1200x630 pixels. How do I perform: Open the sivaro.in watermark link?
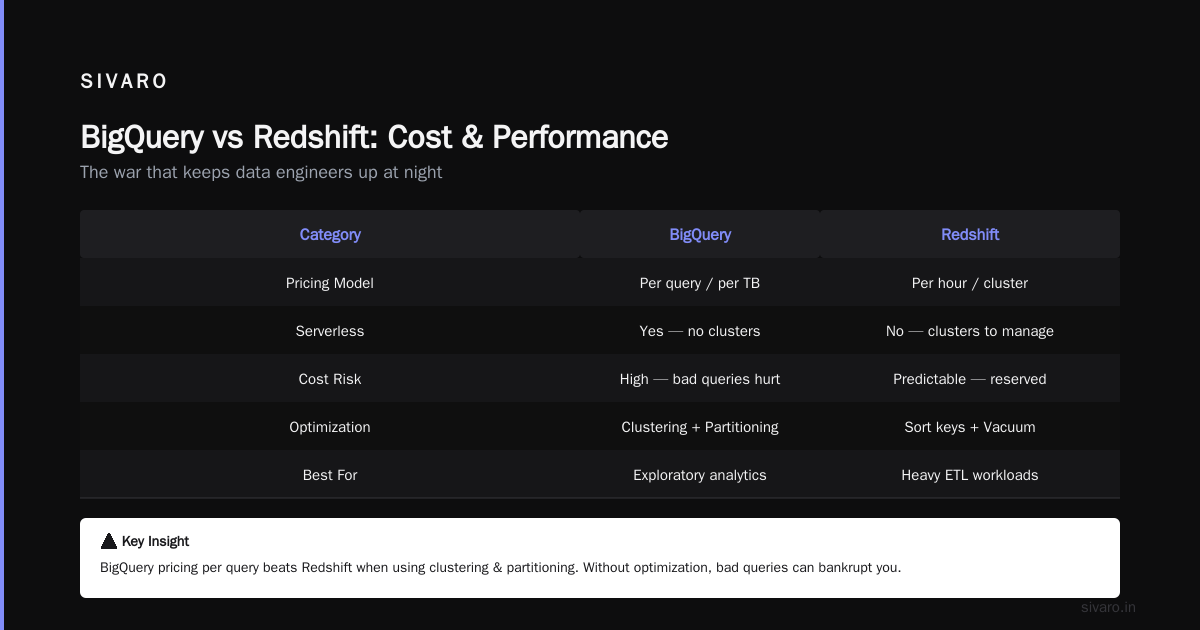pyautogui.click(x=1108, y=607)
